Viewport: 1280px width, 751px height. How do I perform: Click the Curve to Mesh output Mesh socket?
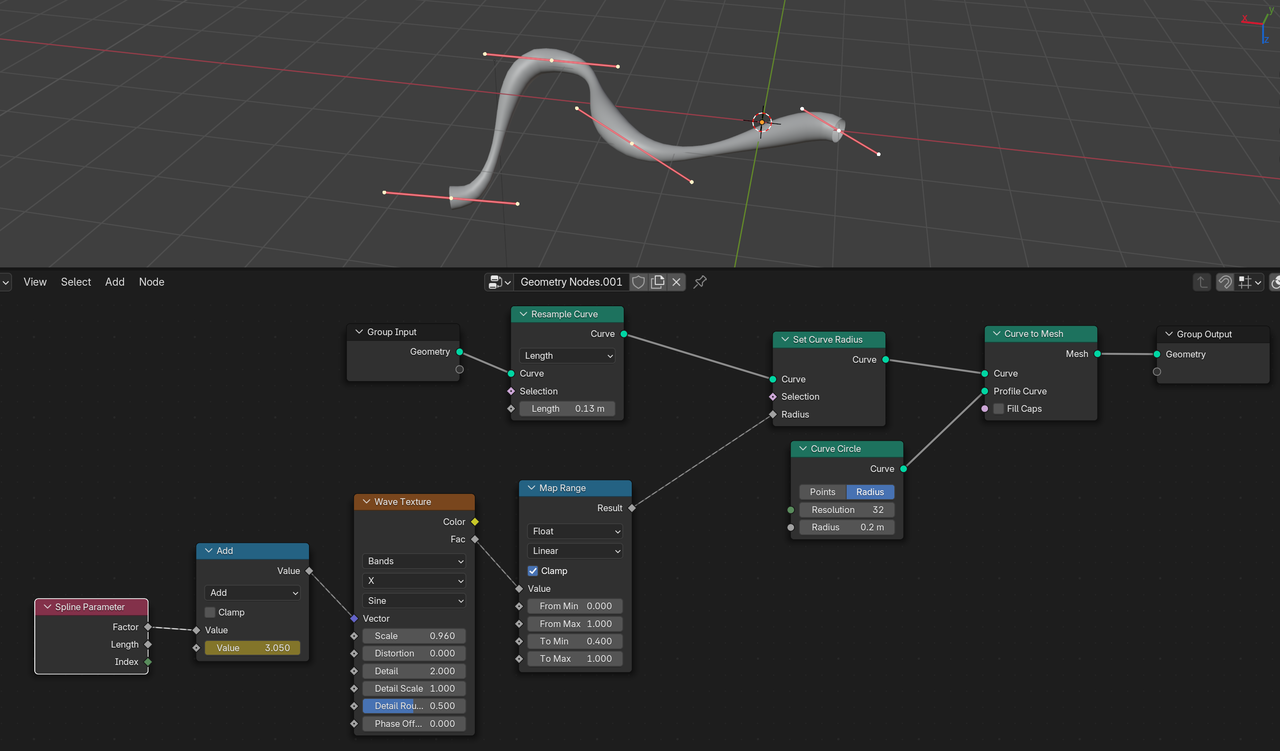point(1098,354)
